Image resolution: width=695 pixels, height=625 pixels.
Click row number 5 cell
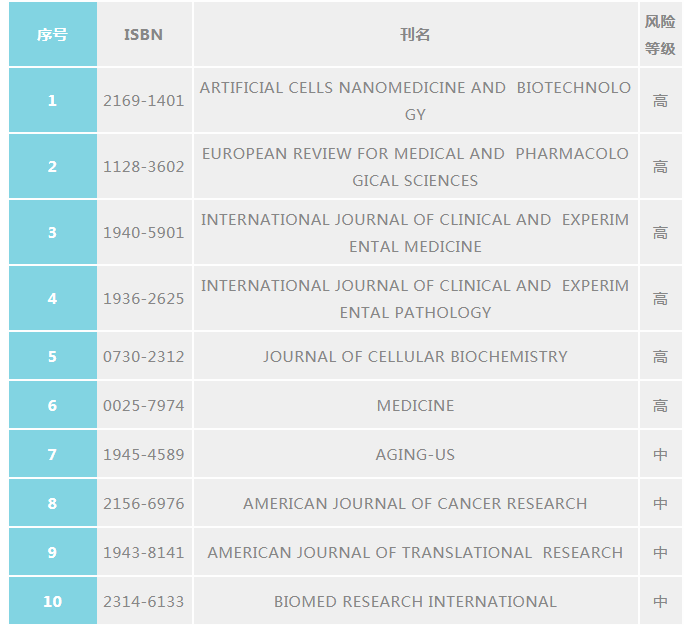pos(53,356)
